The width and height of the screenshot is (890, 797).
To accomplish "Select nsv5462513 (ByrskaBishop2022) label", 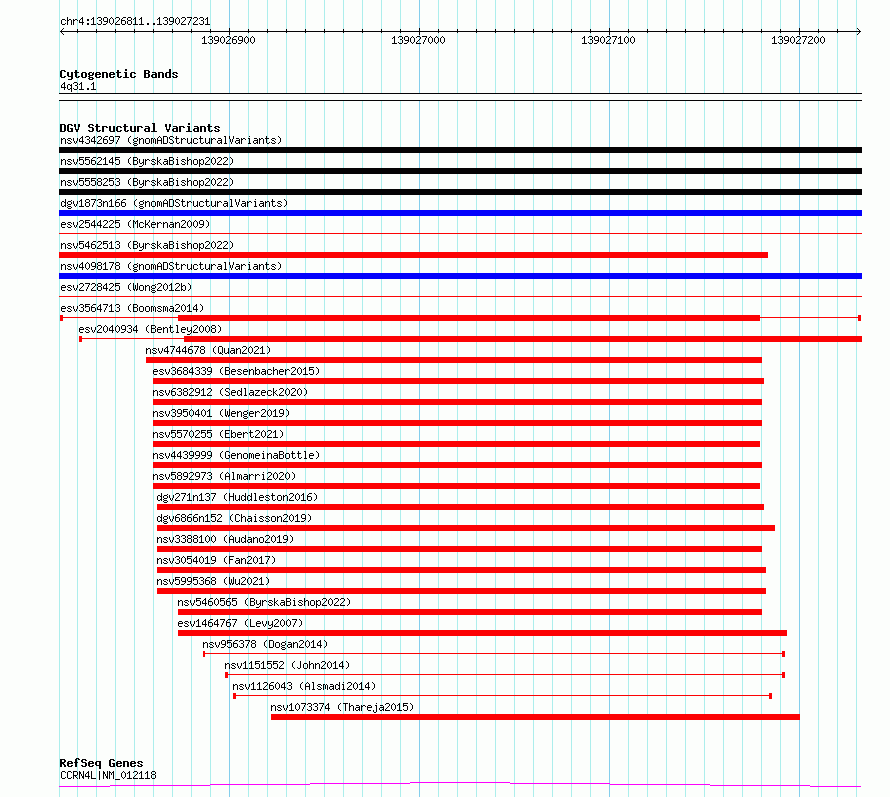I will 147,245.
